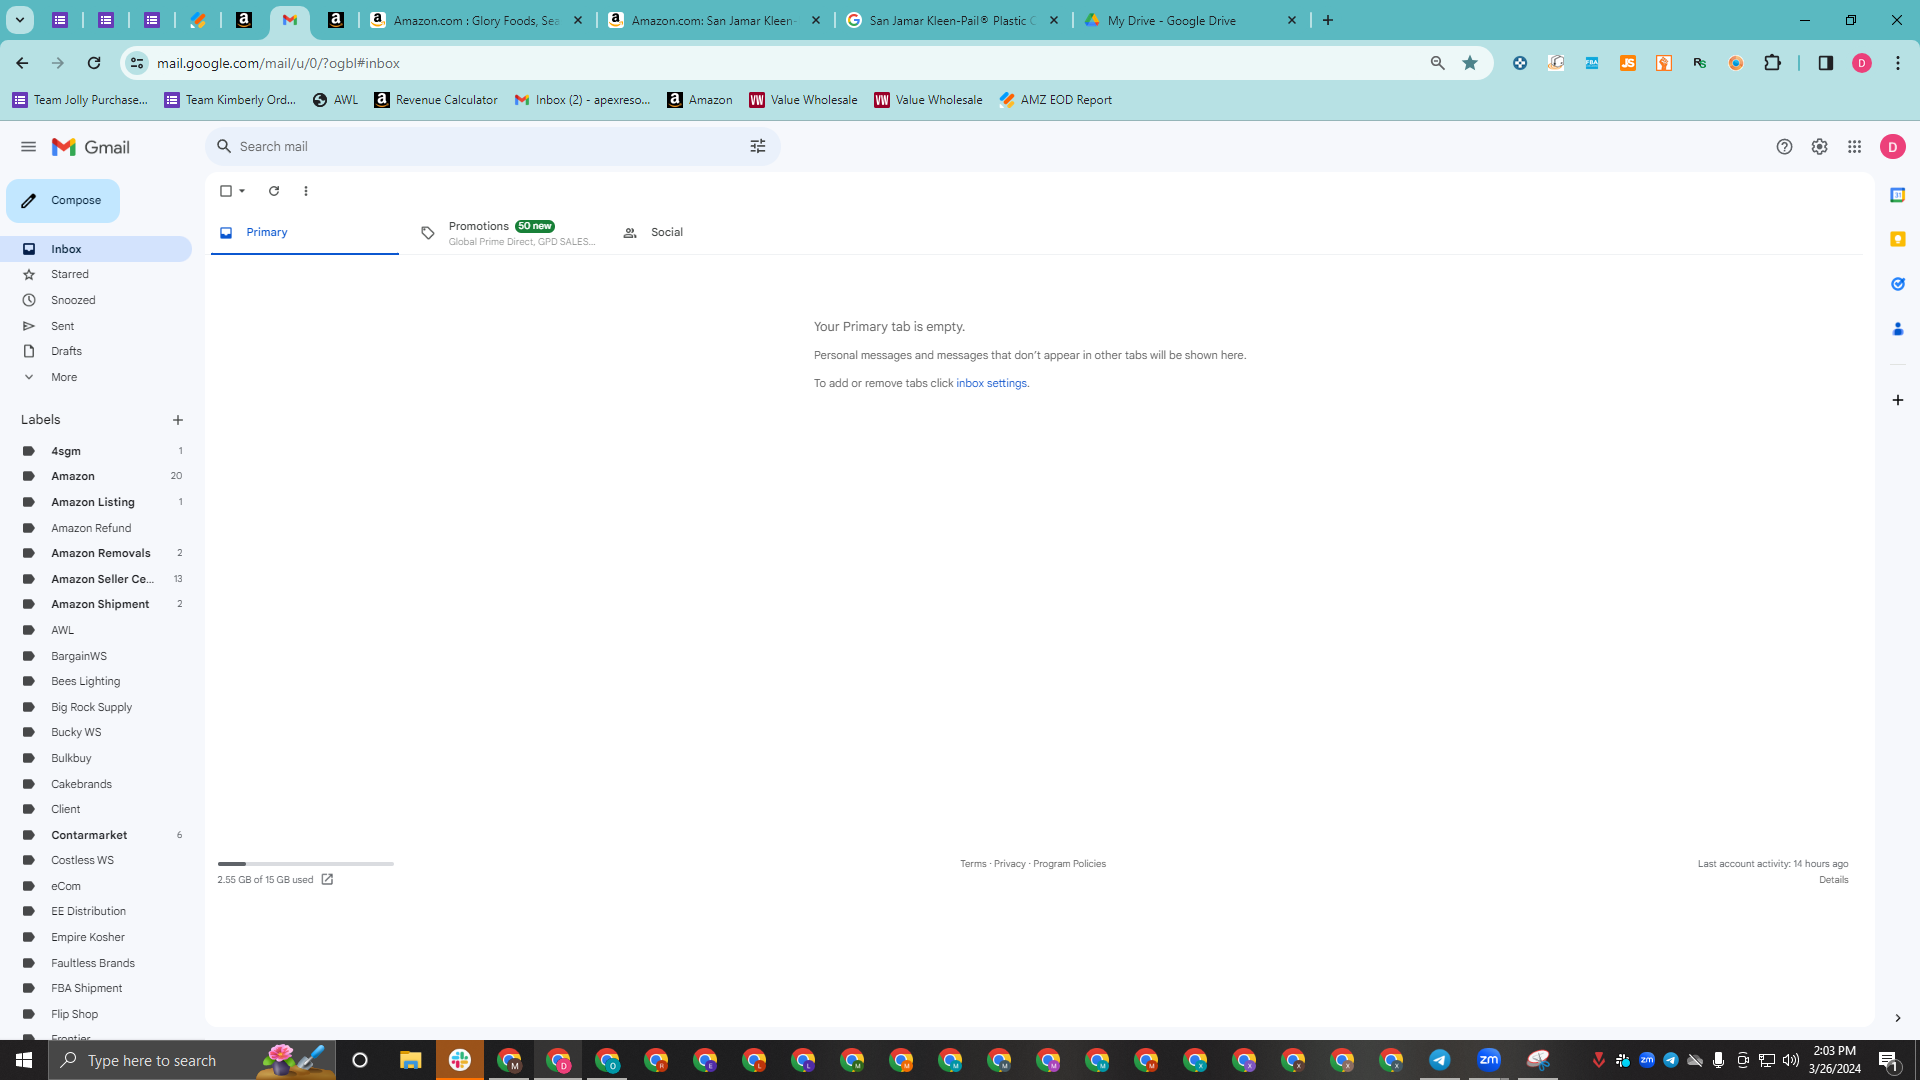Viewport: 1920px width, 1080px height.
Task: Click the storage usage progress bar
Action: (x=306, y=864)
